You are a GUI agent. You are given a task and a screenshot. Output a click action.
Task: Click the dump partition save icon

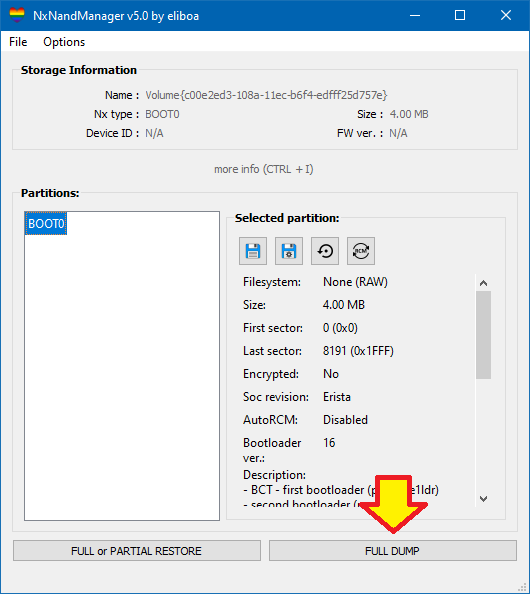[x=253, y=251]
